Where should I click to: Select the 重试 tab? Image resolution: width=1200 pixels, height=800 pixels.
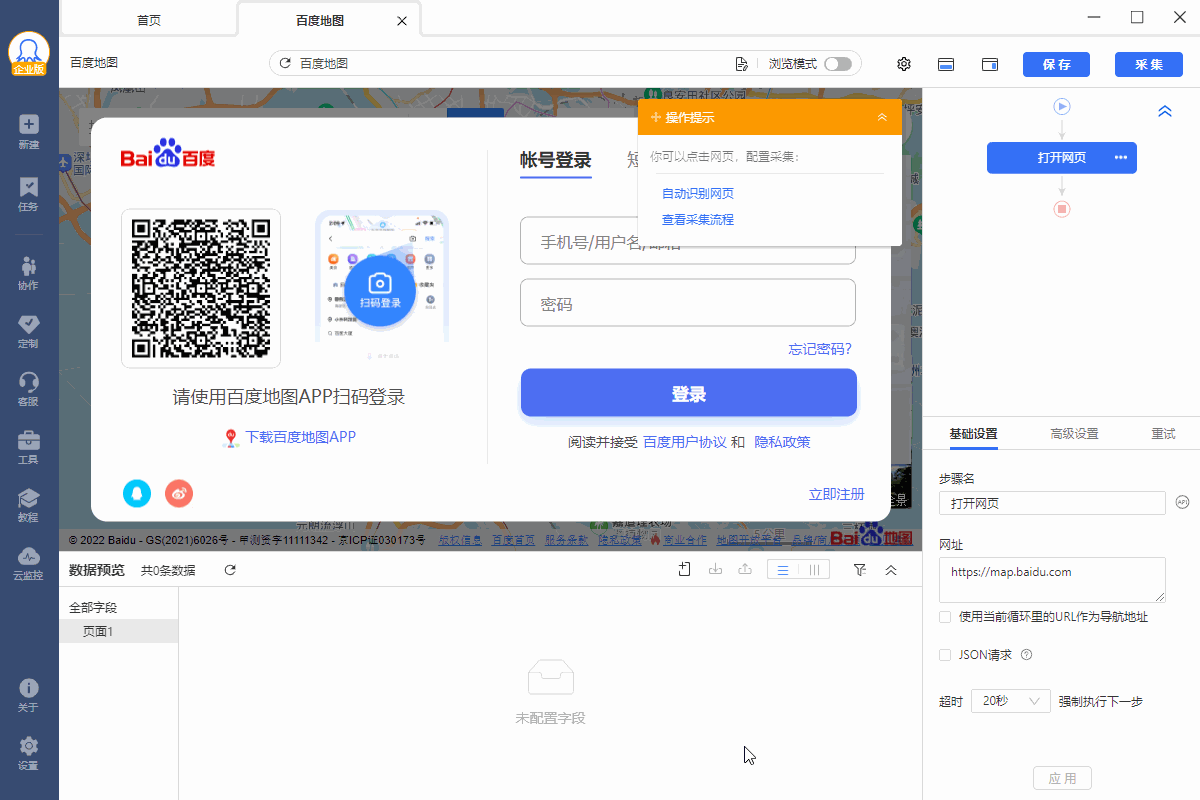pos(1163,434)
